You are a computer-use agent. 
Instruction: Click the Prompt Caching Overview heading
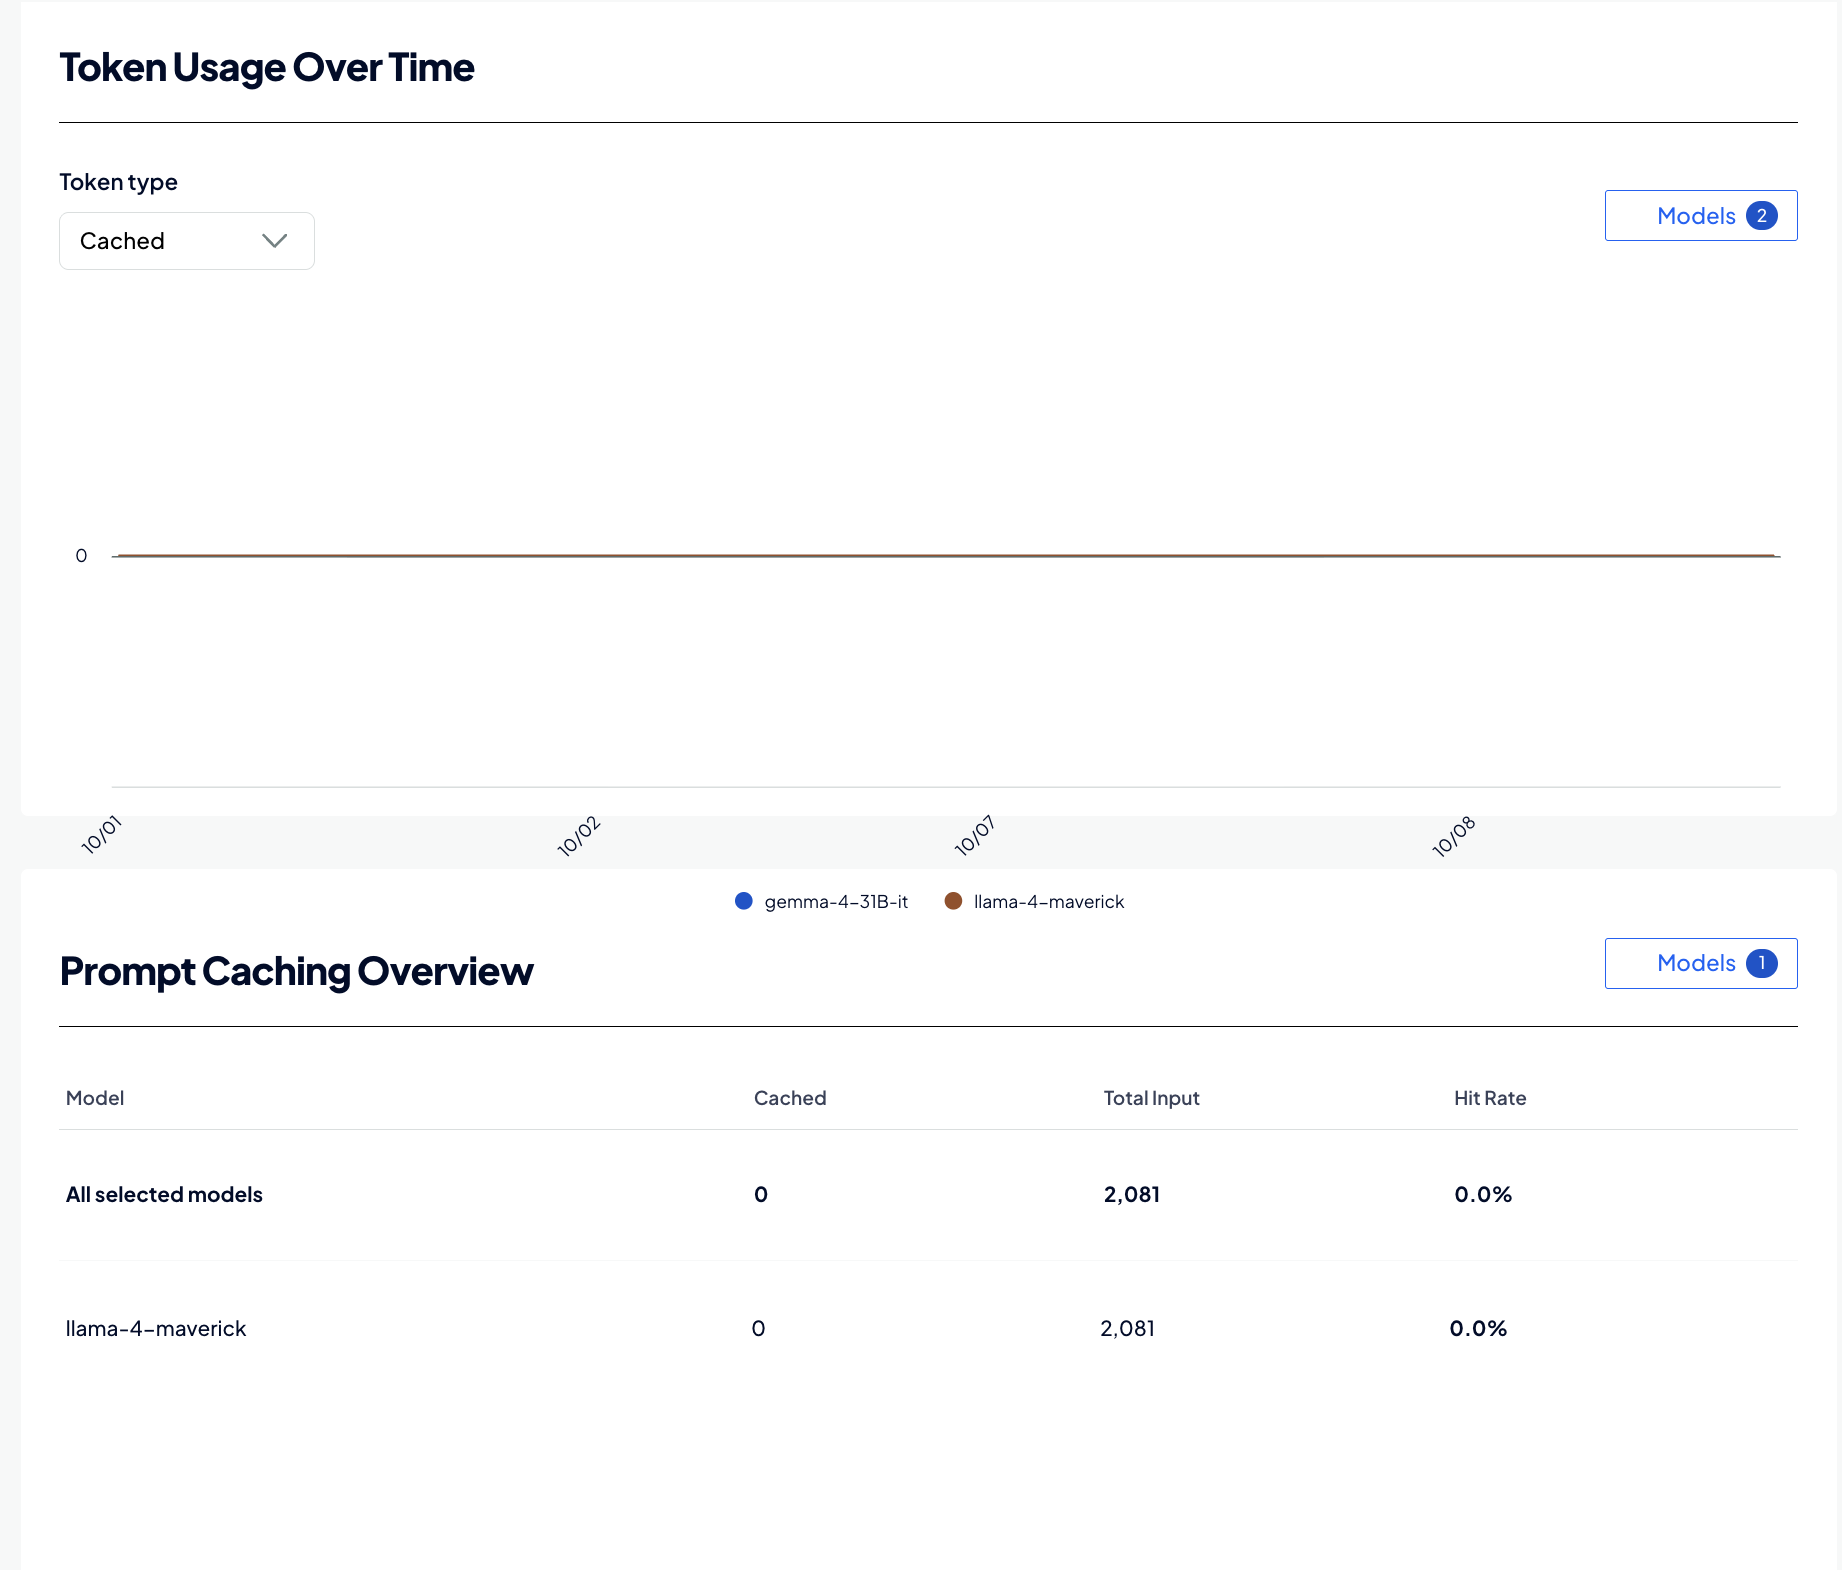point(297,972)
